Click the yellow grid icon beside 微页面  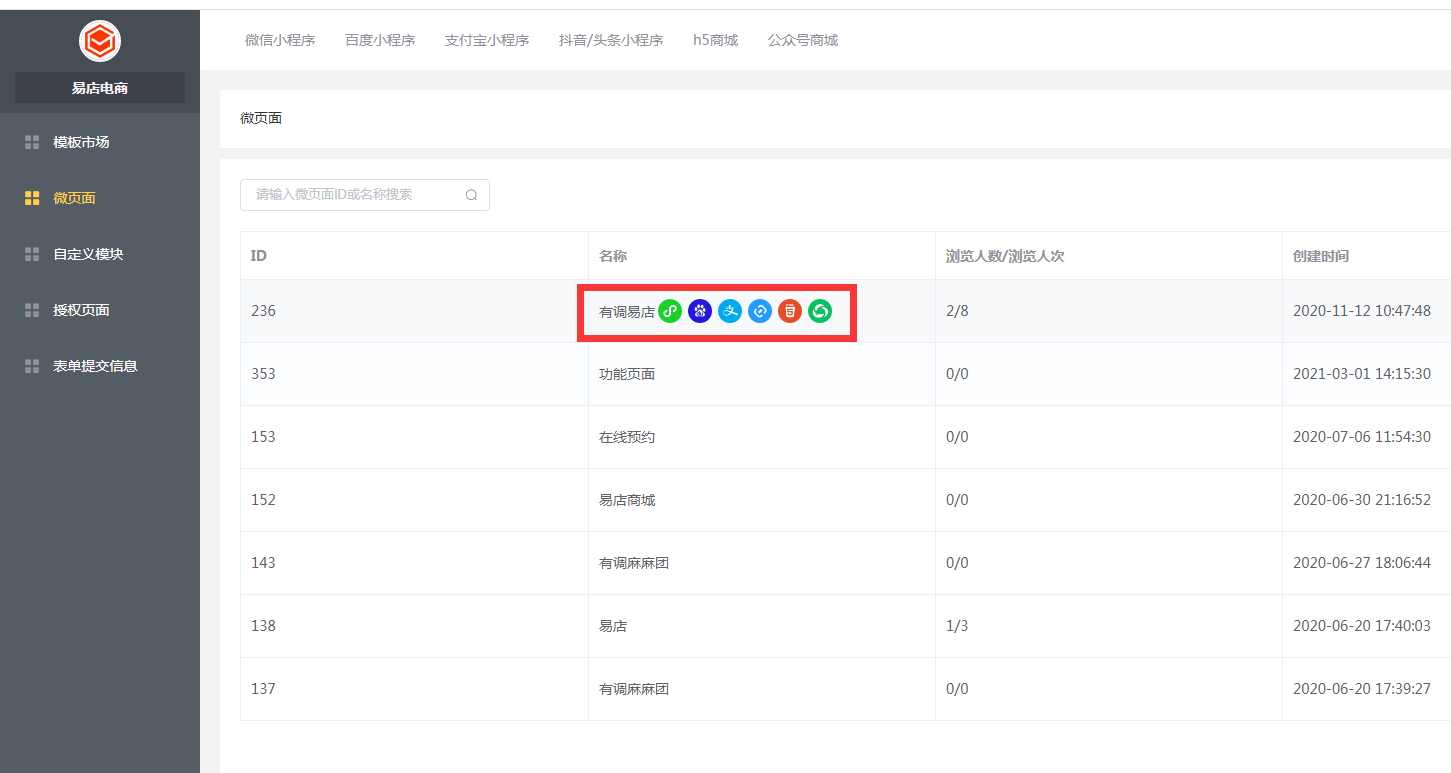pyautogui.click(x=32, y=198)
